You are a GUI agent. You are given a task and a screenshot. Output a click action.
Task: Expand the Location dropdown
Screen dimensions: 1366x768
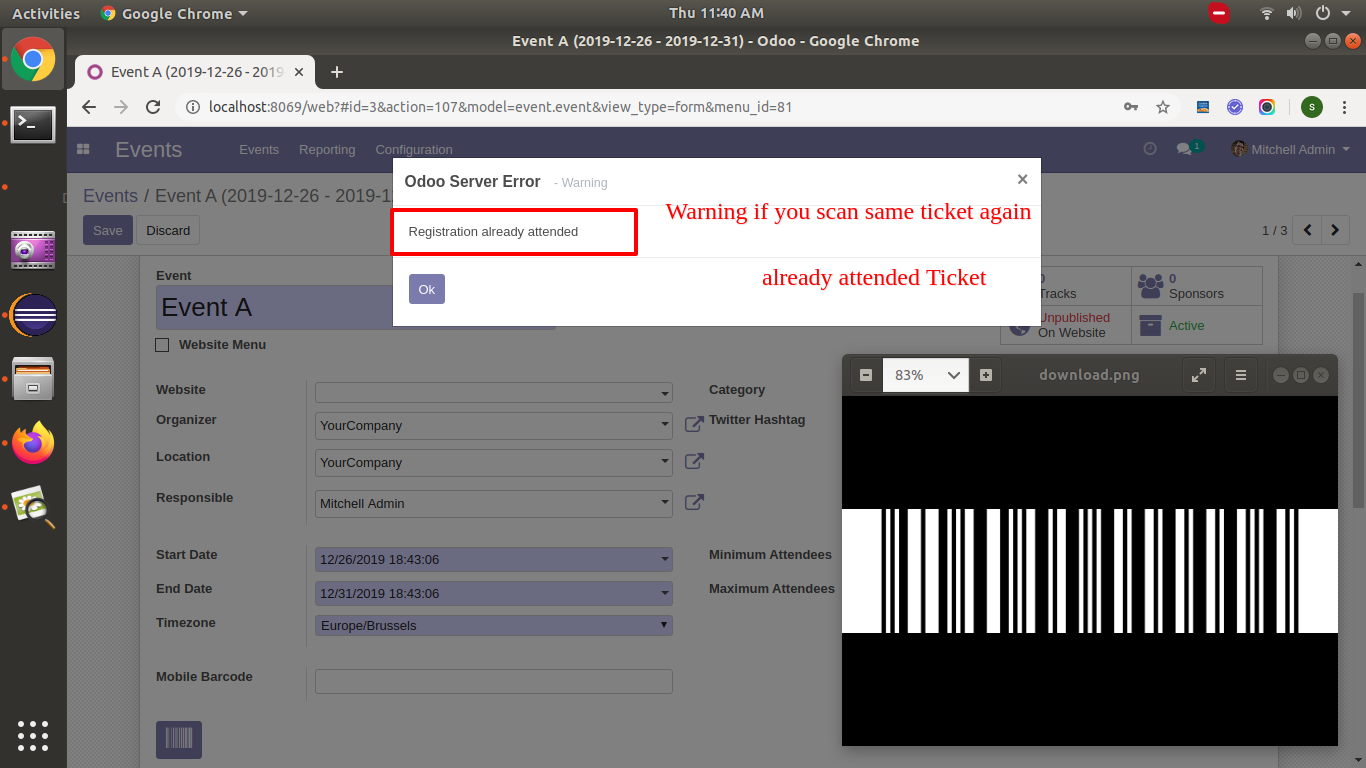494,462
